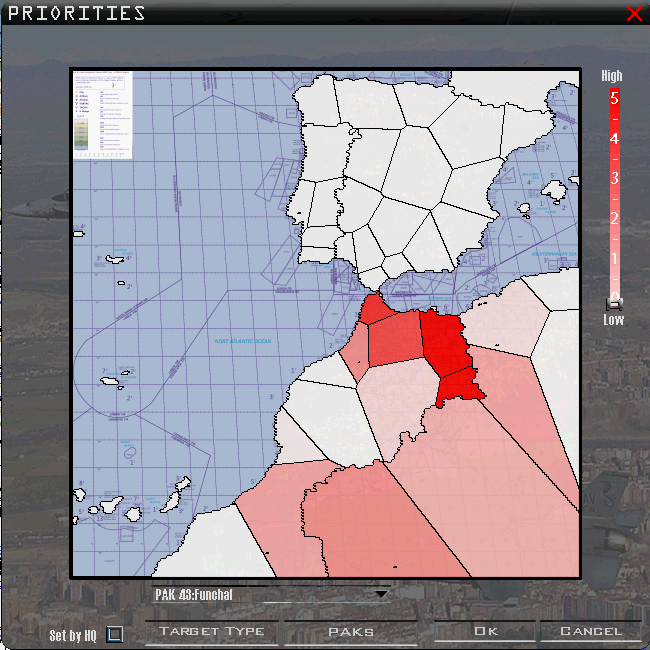The height and width of the screenshot is (650, 650).
Task: Click the map legend thumbnail in corner
Action: click(103, 114)
